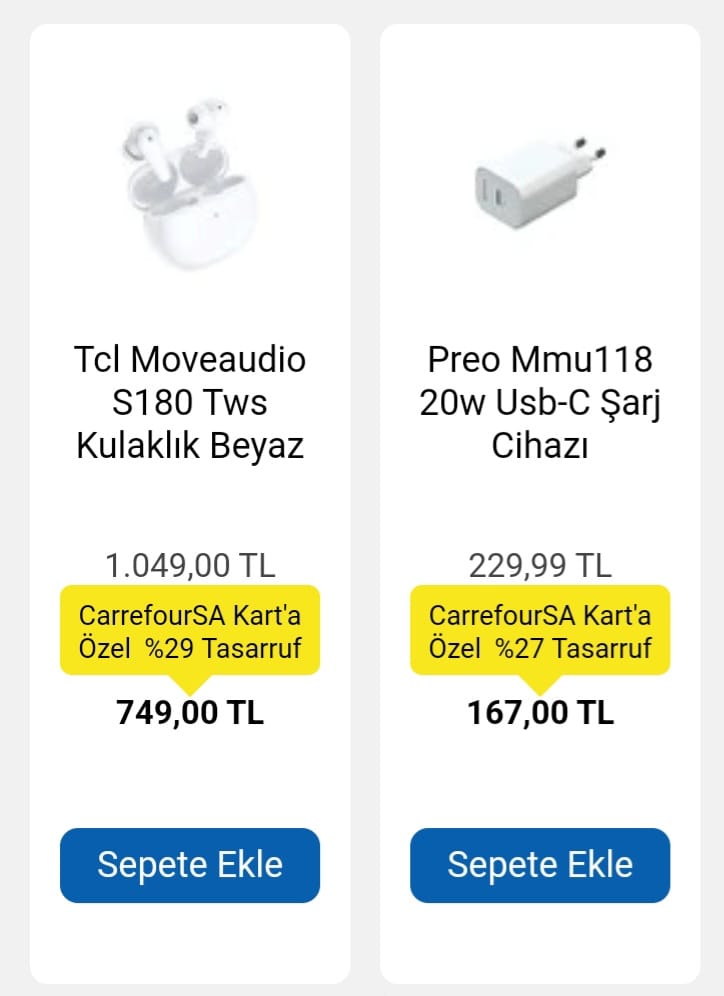This screenshot has width=724, height=996.
Task: Open Tcl Moveaudio S180 Tws product title
Action: (190, 380)
